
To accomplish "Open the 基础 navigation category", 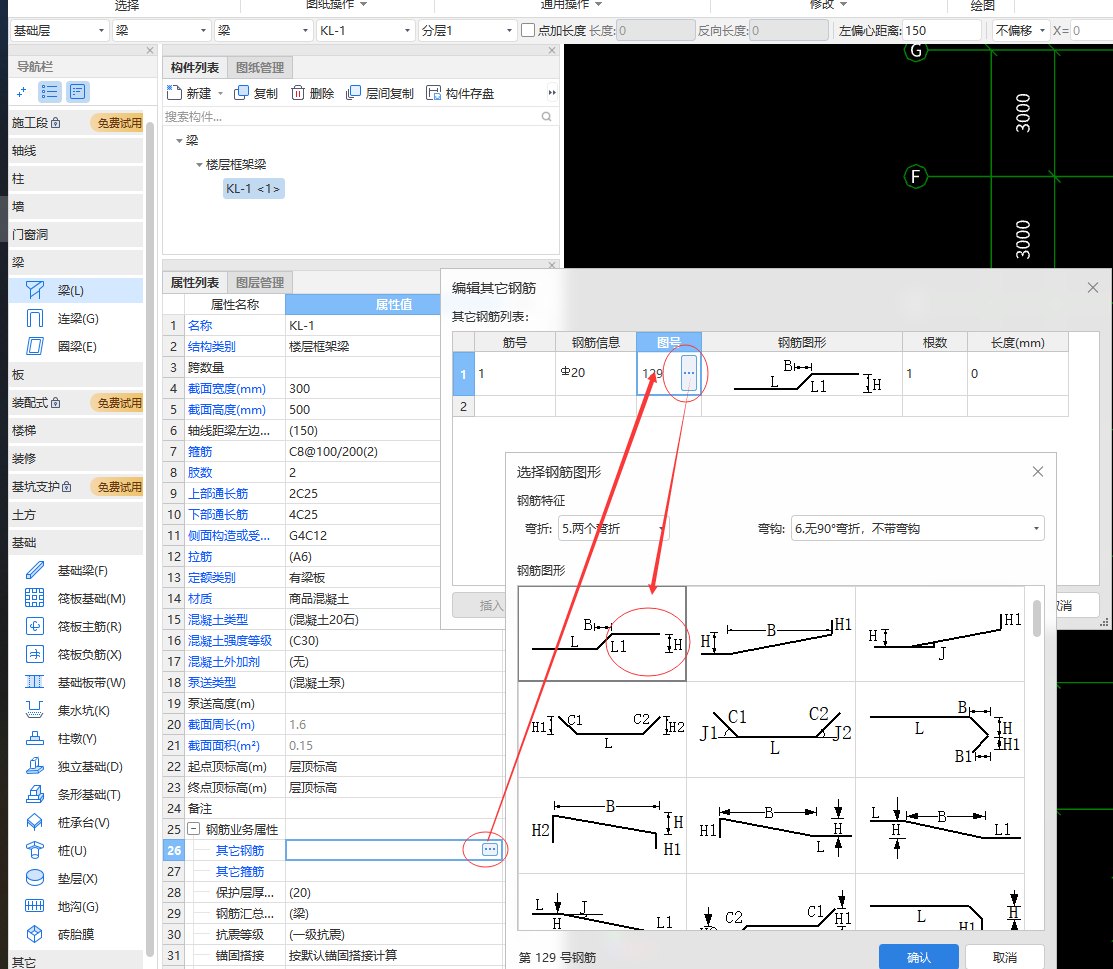I will [x=76, y=542].
